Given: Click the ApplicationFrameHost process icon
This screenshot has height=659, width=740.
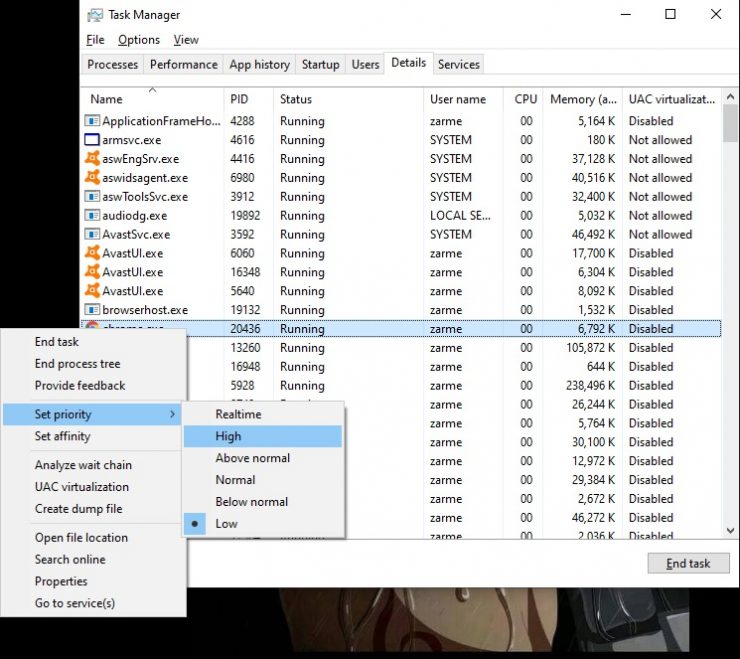Looking at the screenshot, I should tap(92, 121).
